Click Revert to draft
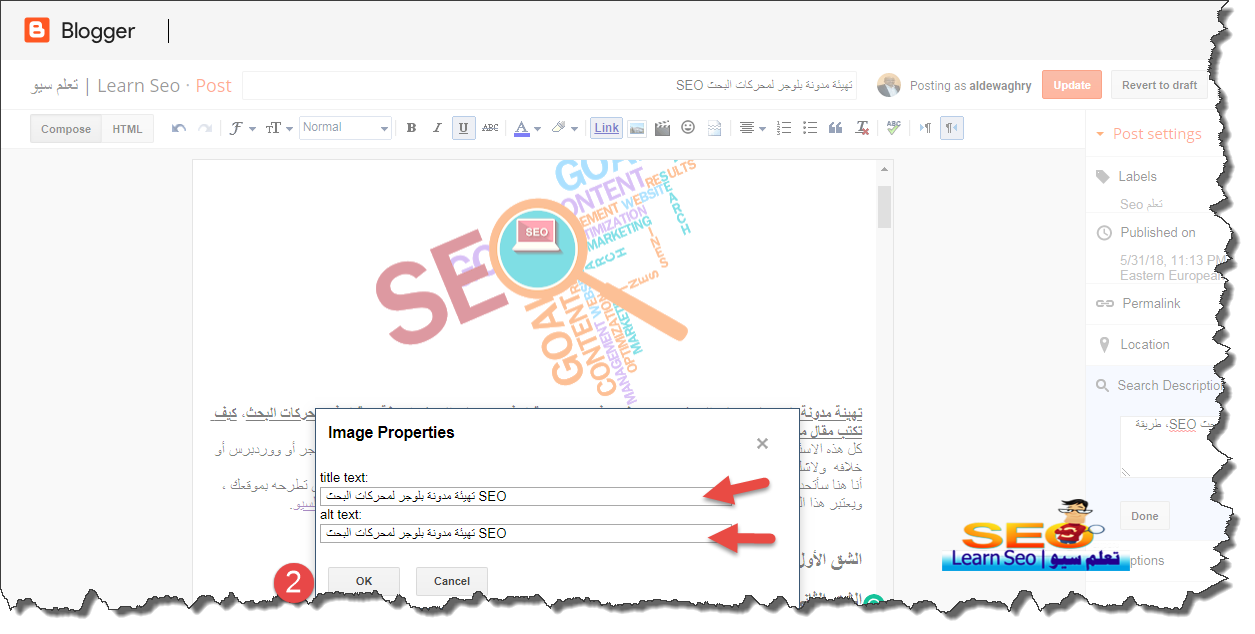Image resolution: width=1255 pixels, height=634 pixels. [x=1159, y=85]
